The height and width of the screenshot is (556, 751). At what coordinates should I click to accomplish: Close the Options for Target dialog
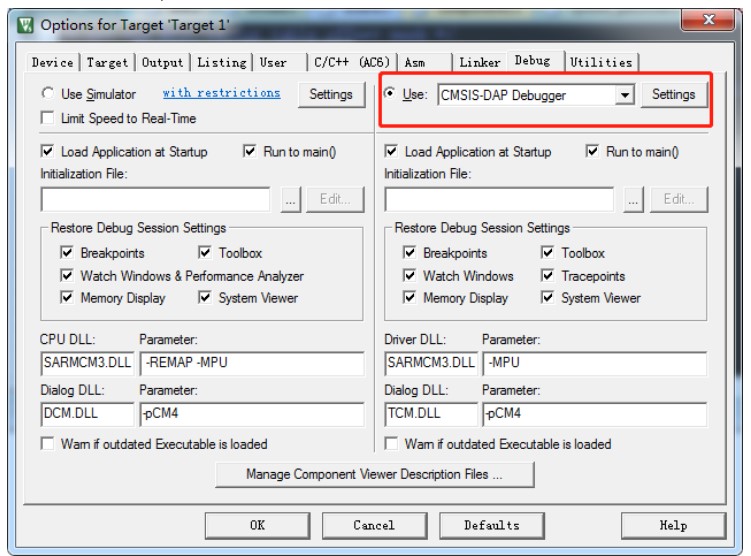pos(707,20)
